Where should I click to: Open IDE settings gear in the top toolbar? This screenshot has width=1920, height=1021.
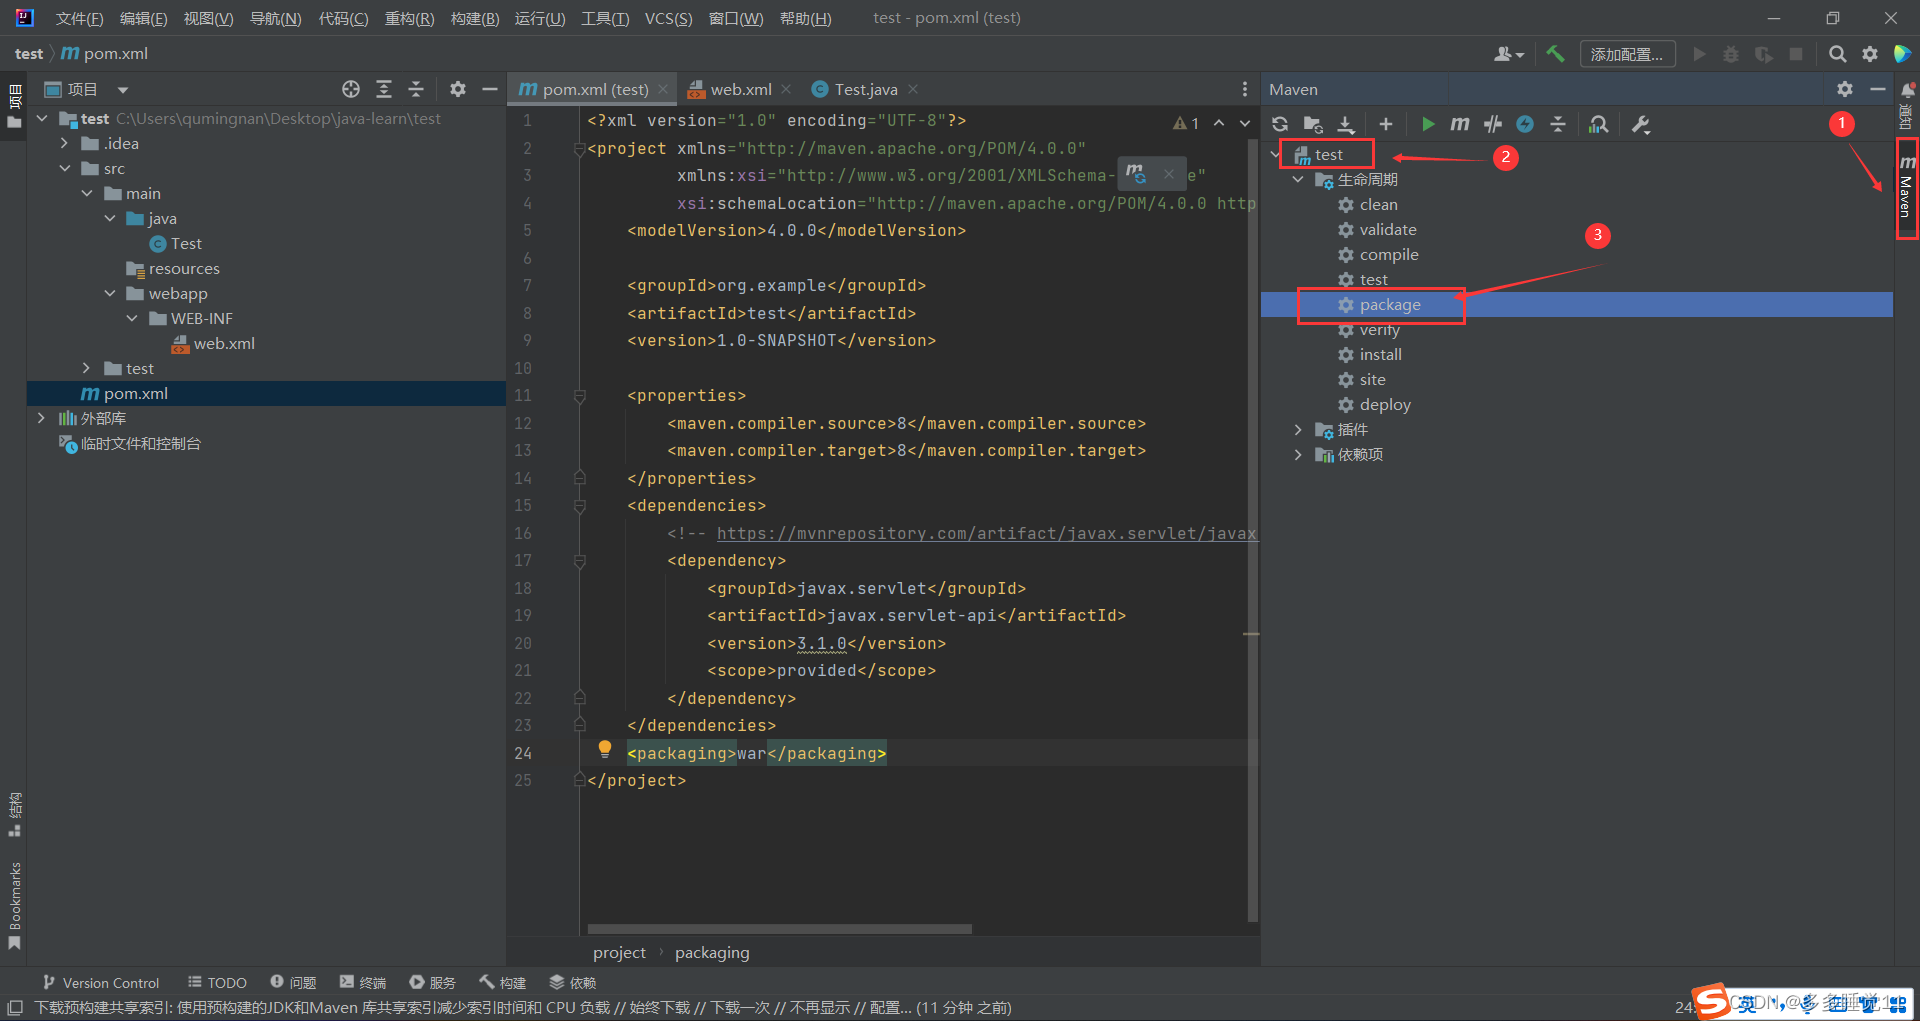tap(1870, 54)
